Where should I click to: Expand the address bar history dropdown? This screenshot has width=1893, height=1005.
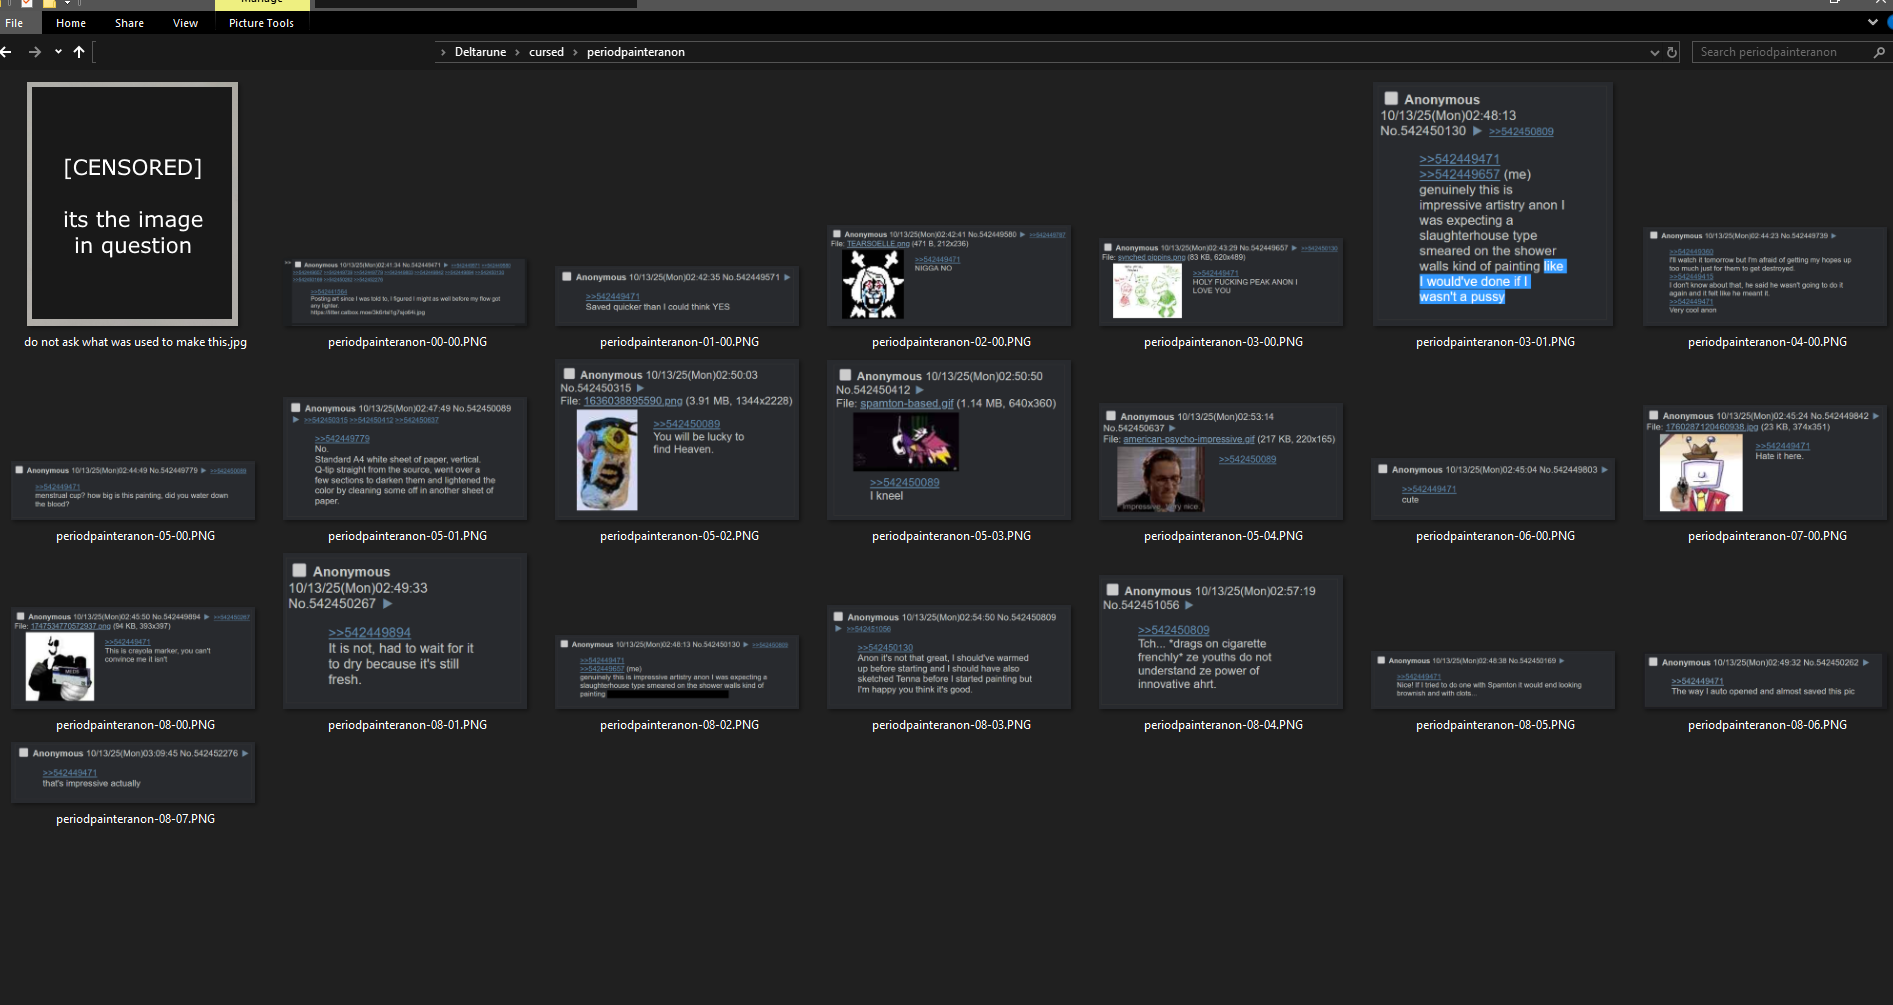coord(1654,52)
